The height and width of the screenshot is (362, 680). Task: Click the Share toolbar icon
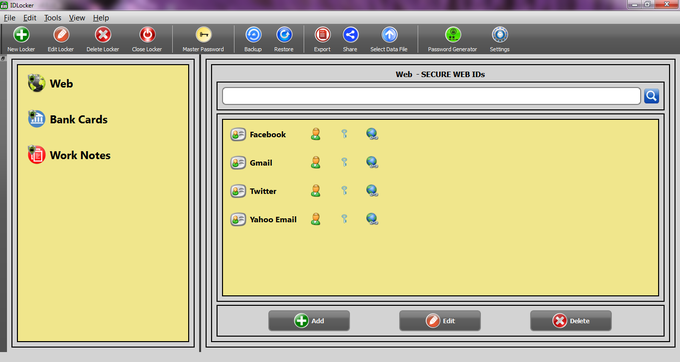tap(350, 35)
